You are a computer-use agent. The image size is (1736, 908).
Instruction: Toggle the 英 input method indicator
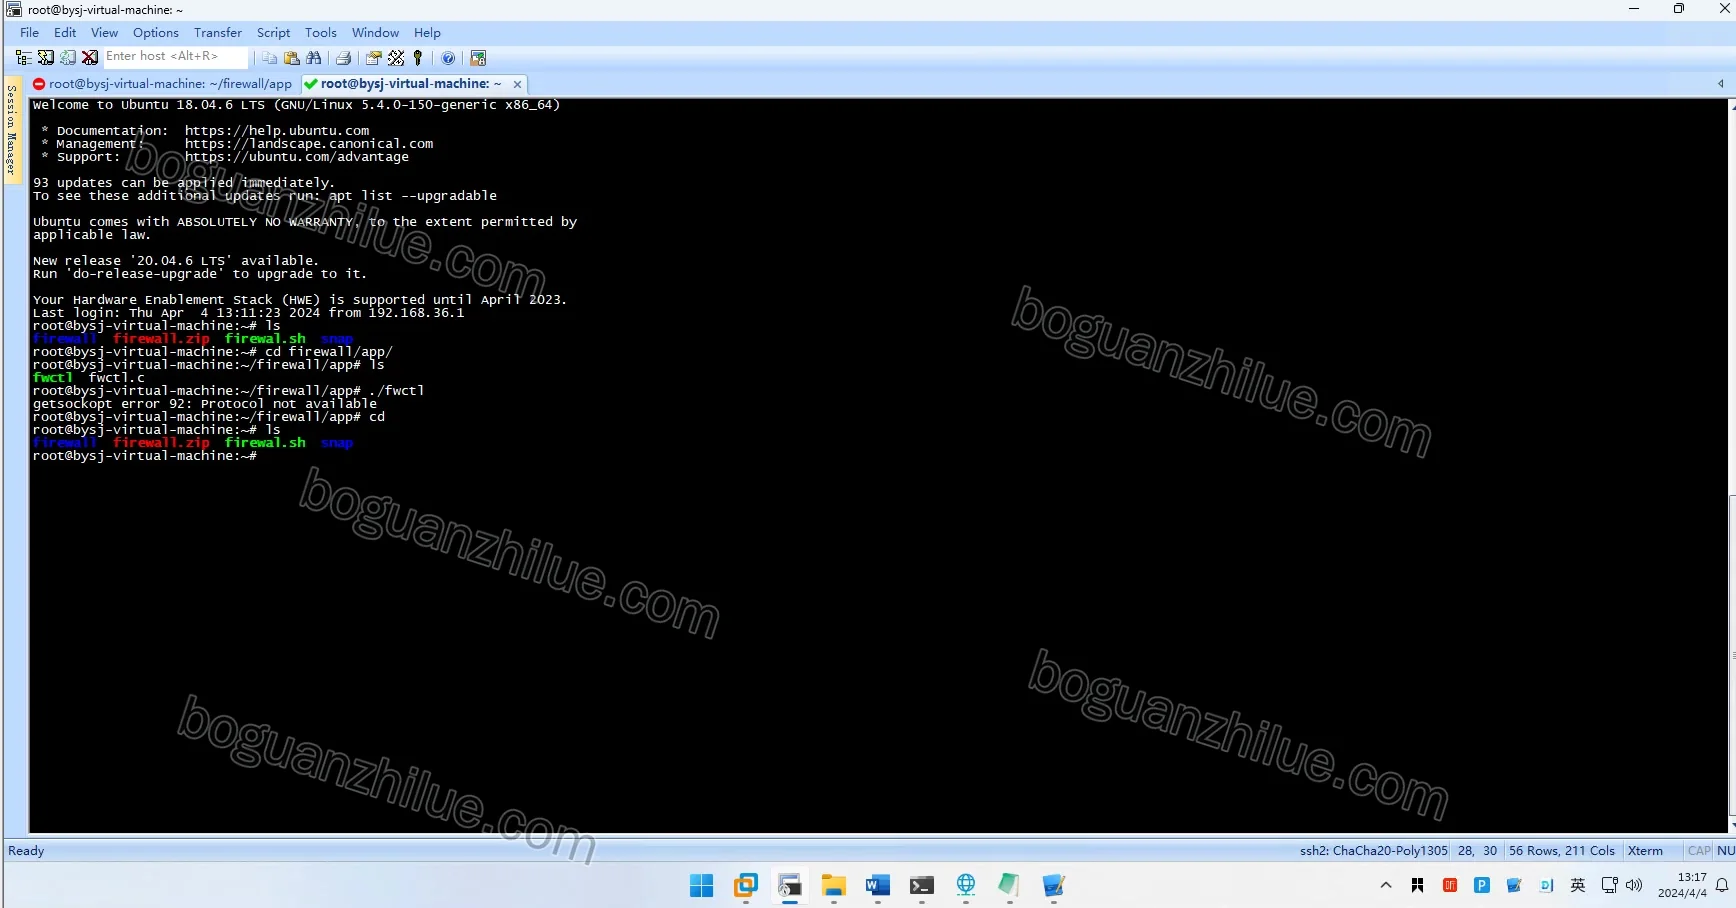click(x=1578, y=885)
